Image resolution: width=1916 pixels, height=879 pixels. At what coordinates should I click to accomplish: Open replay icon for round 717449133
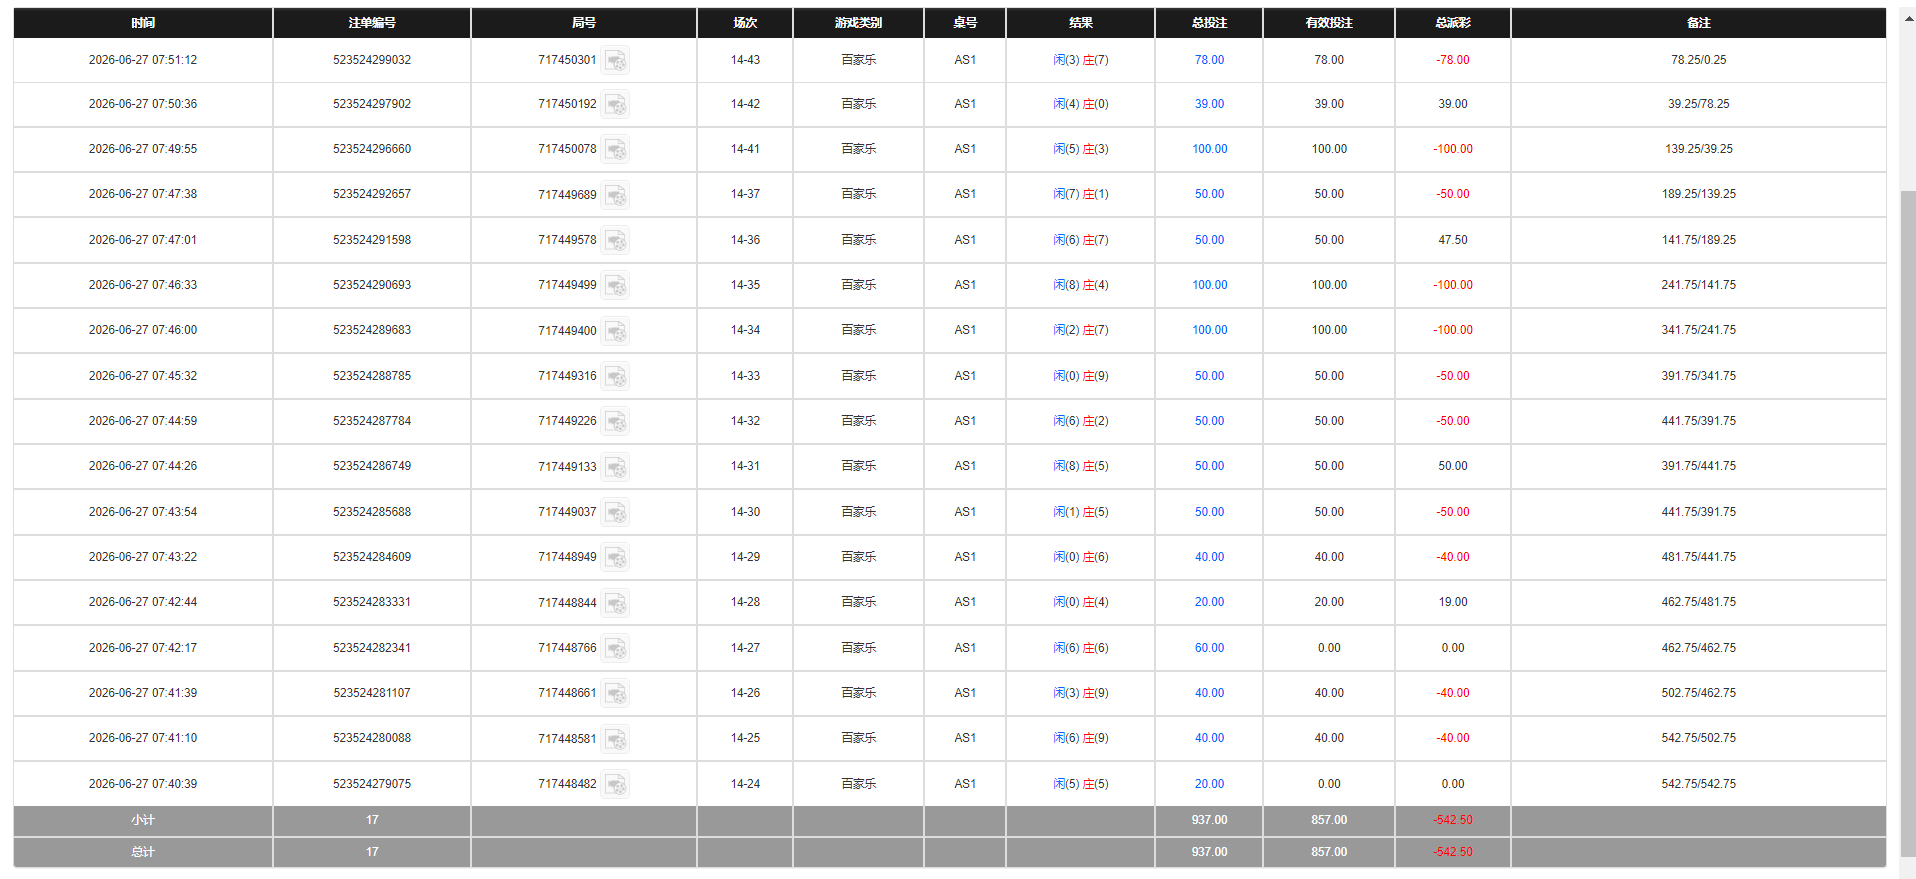click(x=616, y=466)
